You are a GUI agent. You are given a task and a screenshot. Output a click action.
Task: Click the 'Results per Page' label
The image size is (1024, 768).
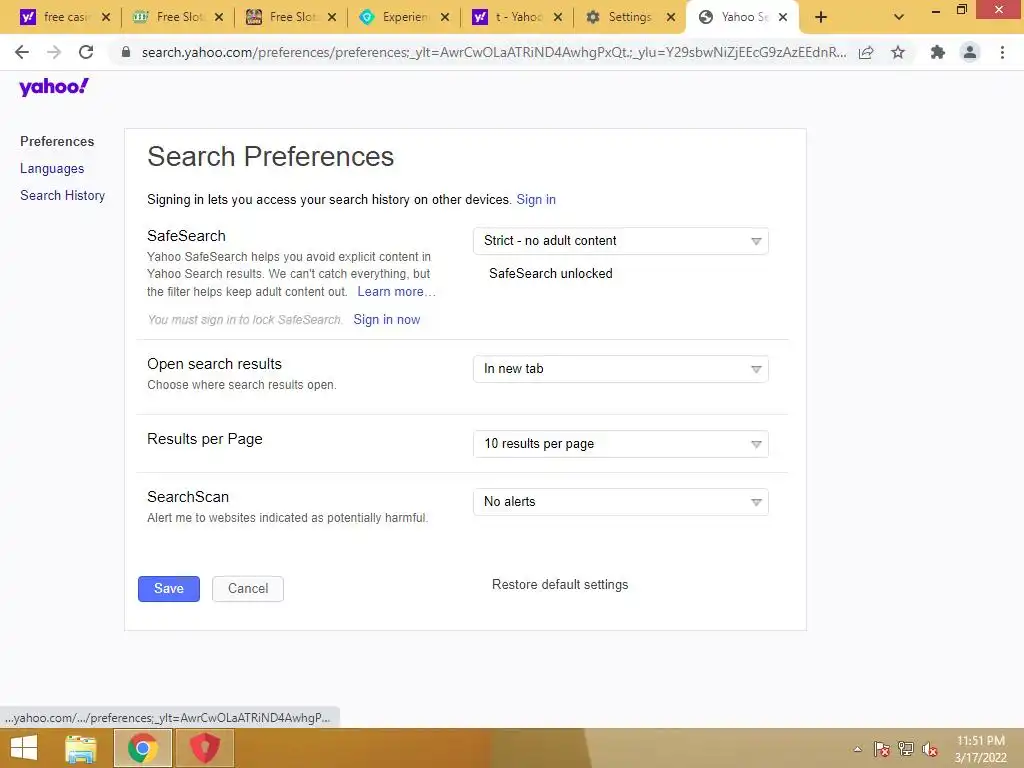204,439
